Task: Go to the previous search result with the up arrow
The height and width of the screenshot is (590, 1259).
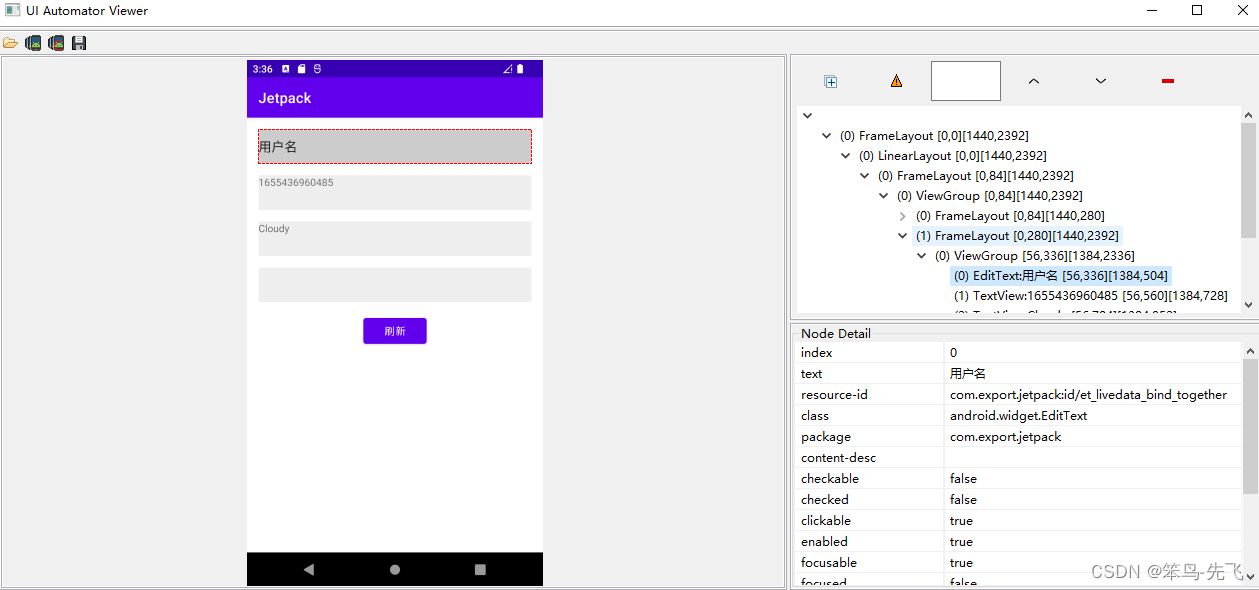Action: click(x=1034, y=81)
